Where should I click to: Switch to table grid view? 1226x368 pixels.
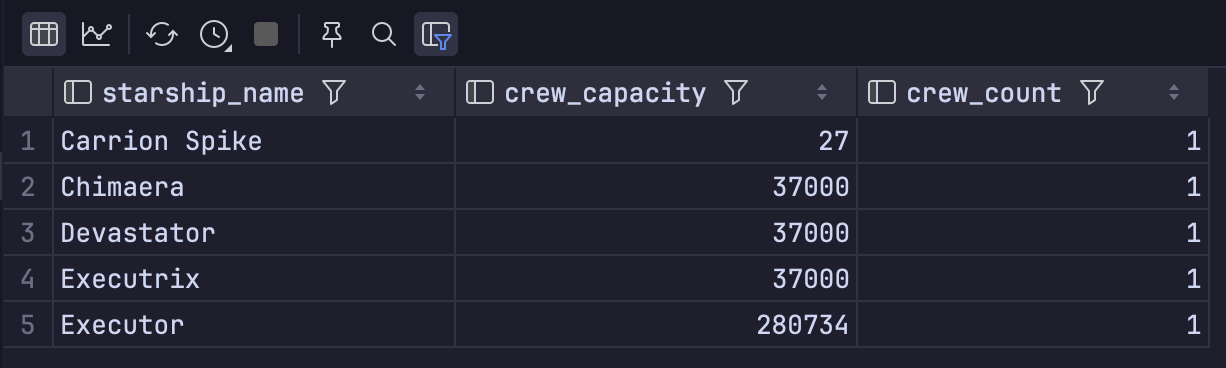[44, 34]
